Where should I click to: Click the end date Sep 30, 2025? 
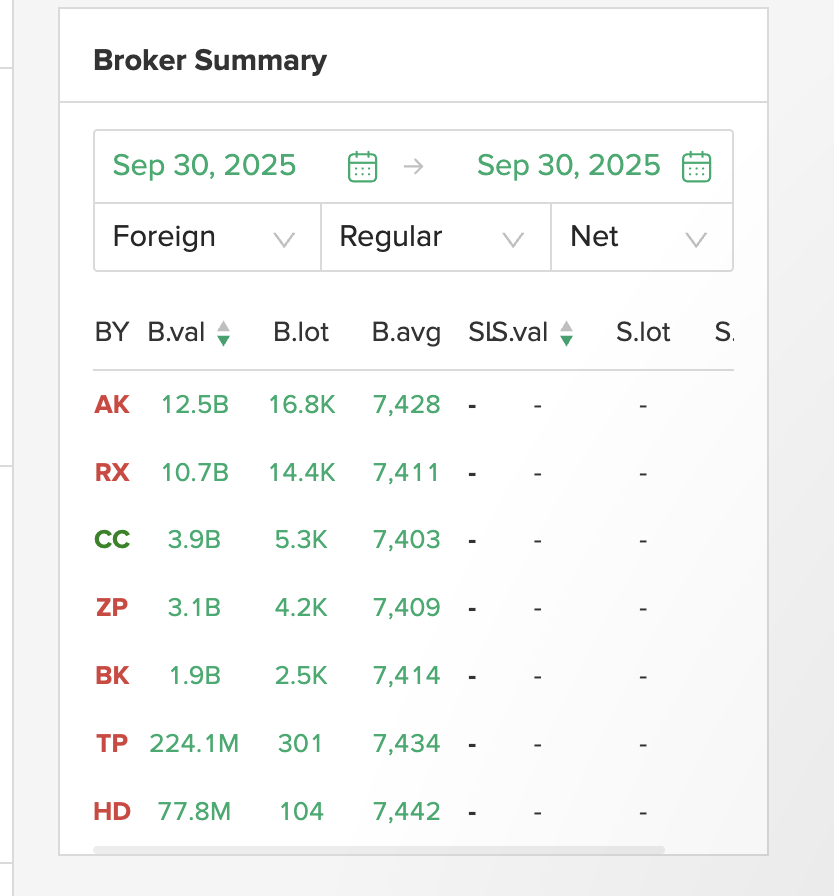point(569,165)
